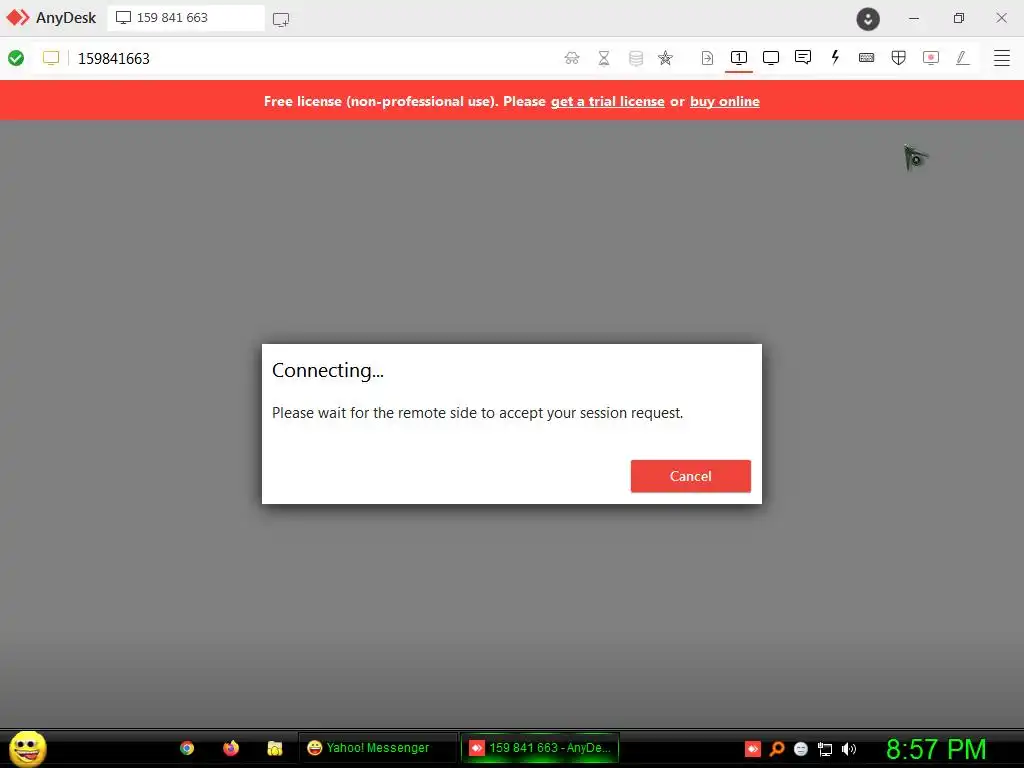The image size is (1024, 768).
Task: Click the green connection status checkmark
Action: (x=16, y=58)
